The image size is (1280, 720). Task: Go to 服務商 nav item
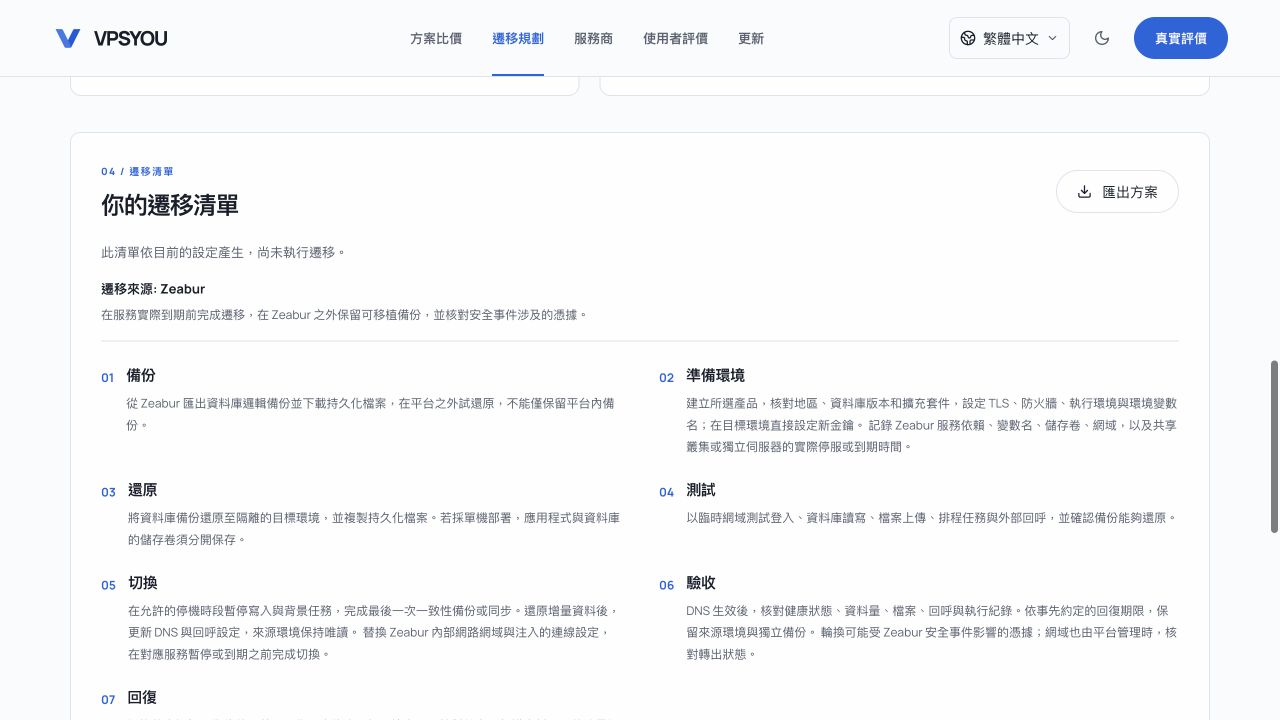coord(594,38)
